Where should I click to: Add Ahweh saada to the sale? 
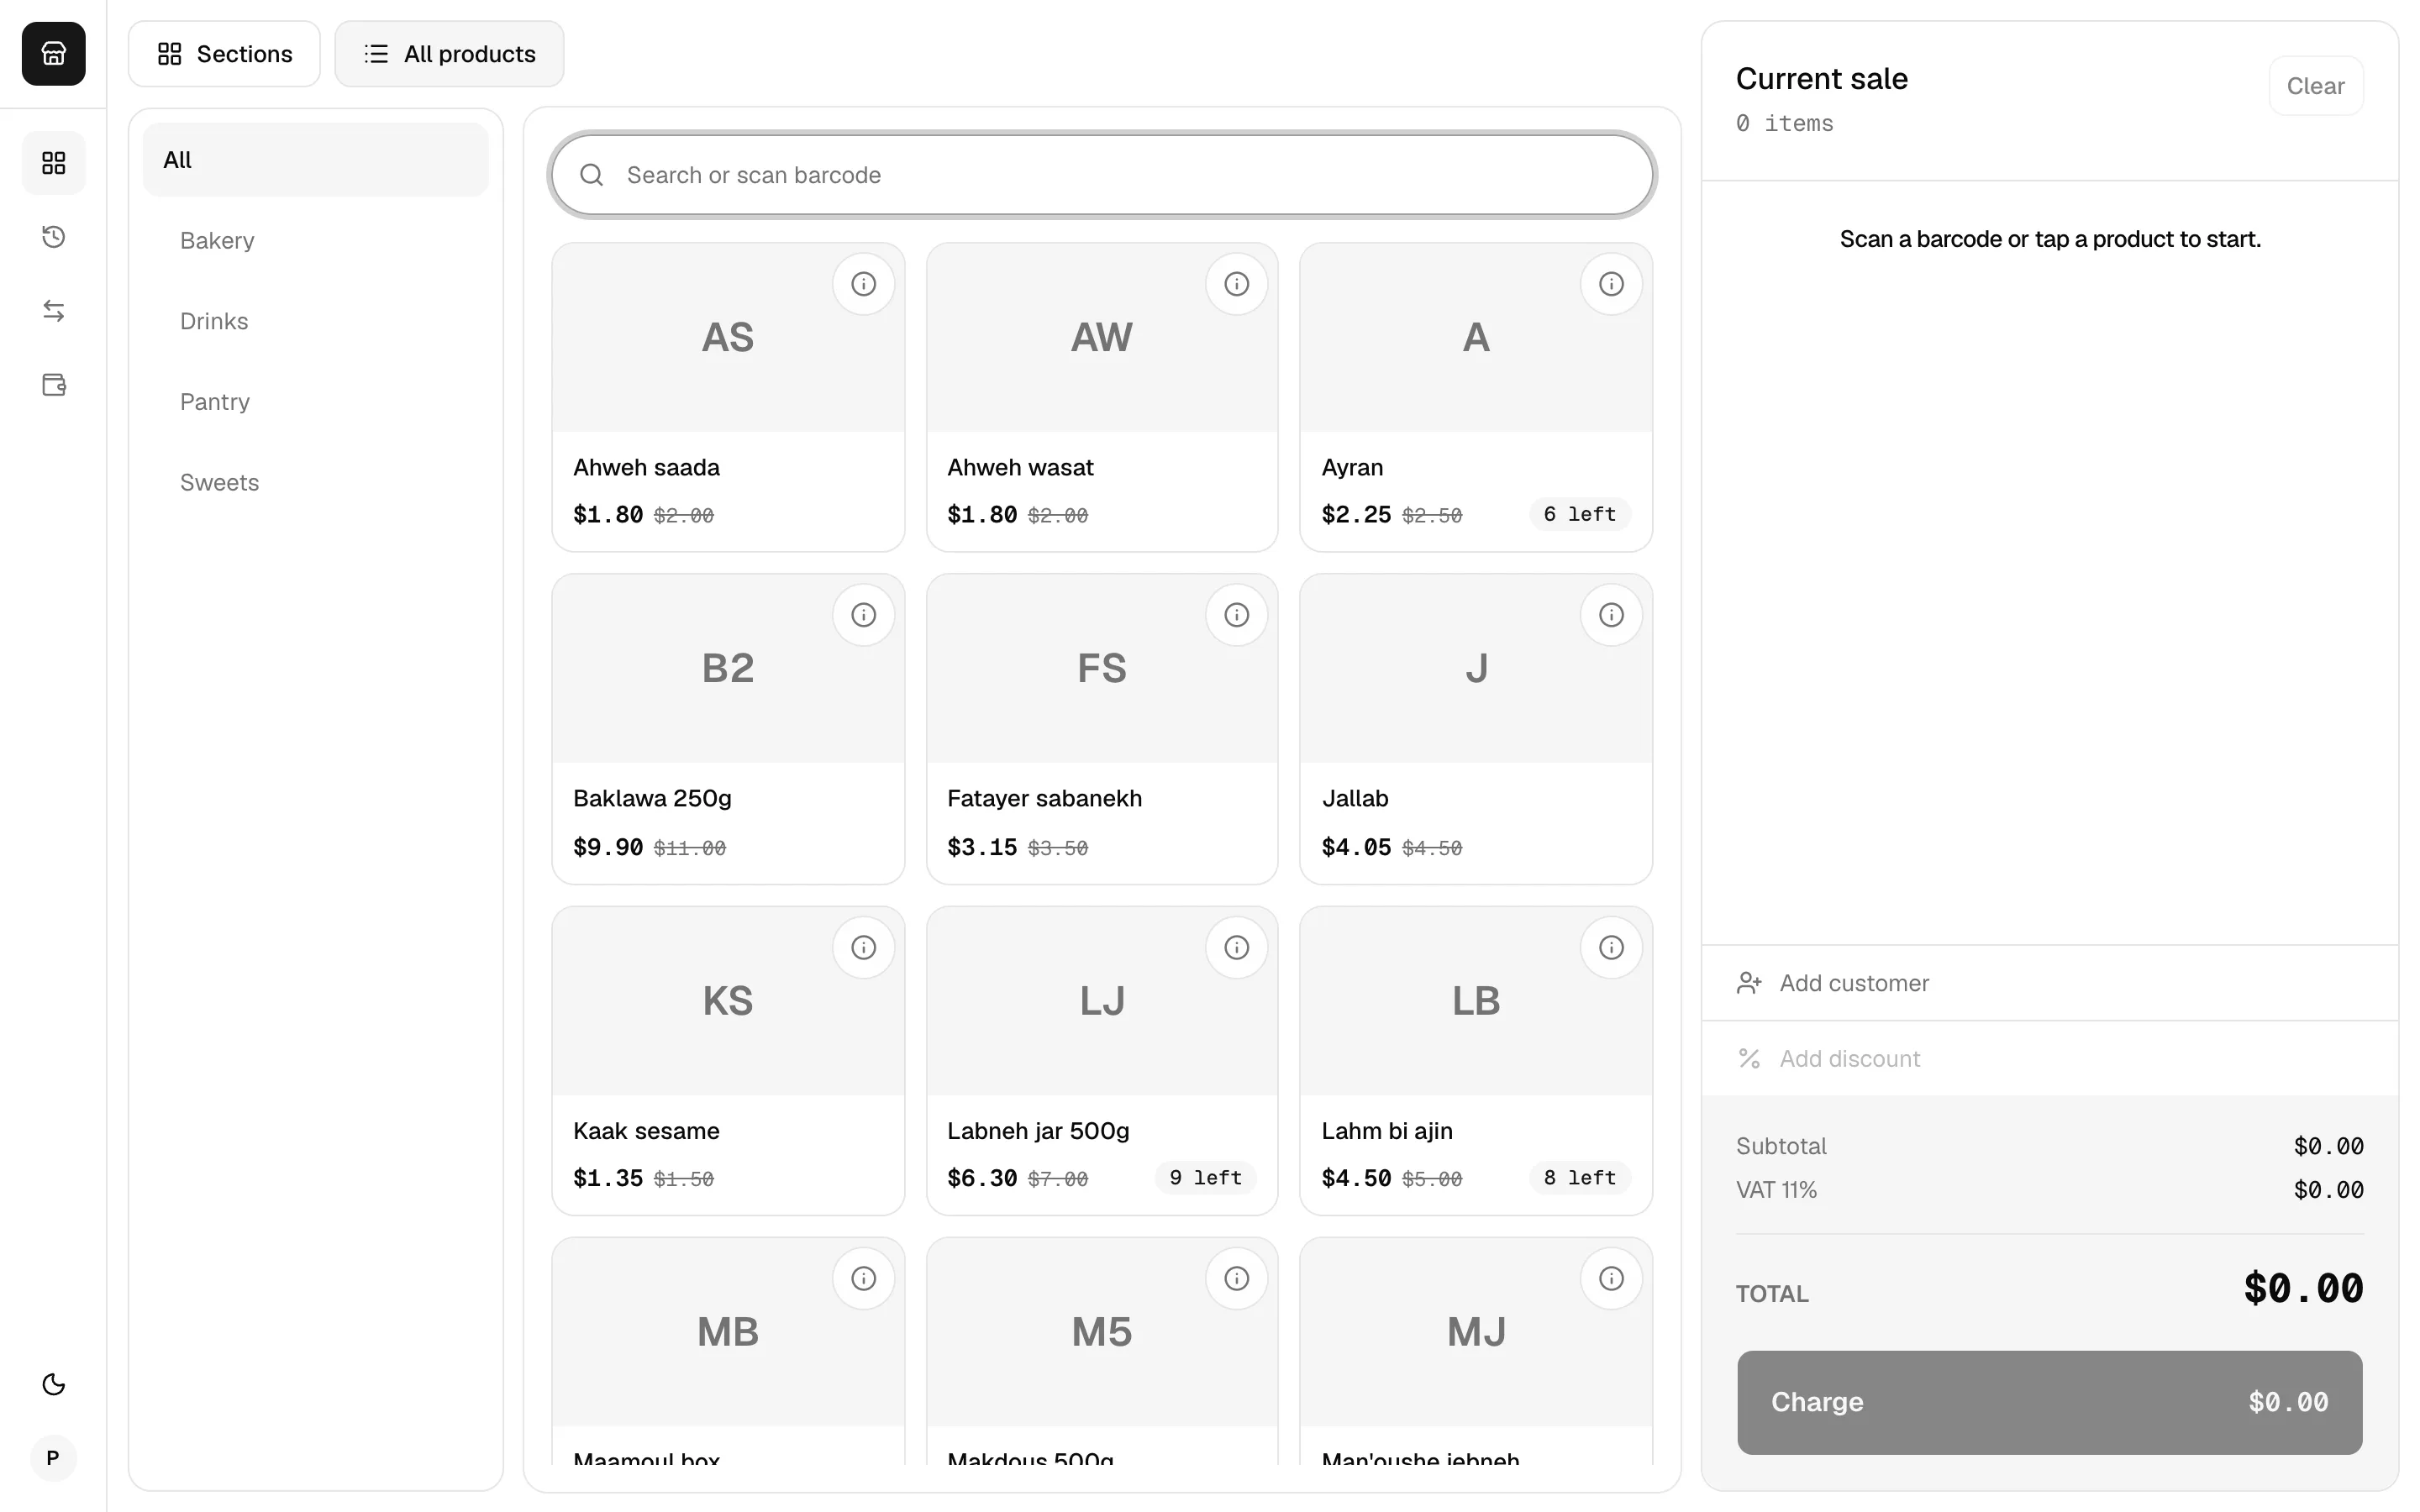[x=728, y=397]
